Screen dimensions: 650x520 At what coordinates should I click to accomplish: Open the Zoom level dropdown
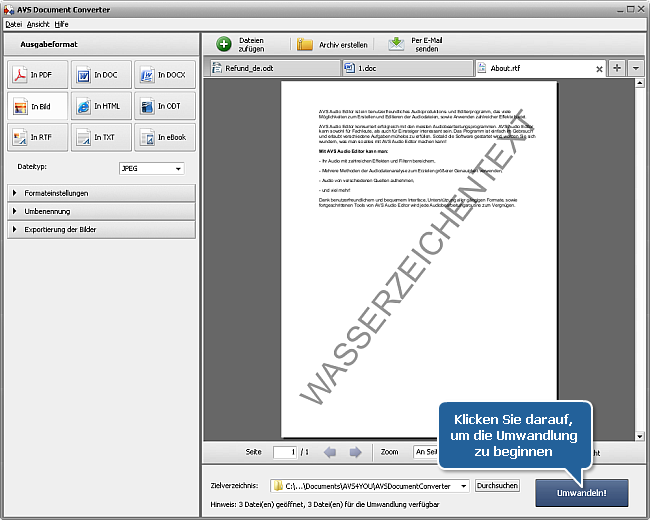426,452
